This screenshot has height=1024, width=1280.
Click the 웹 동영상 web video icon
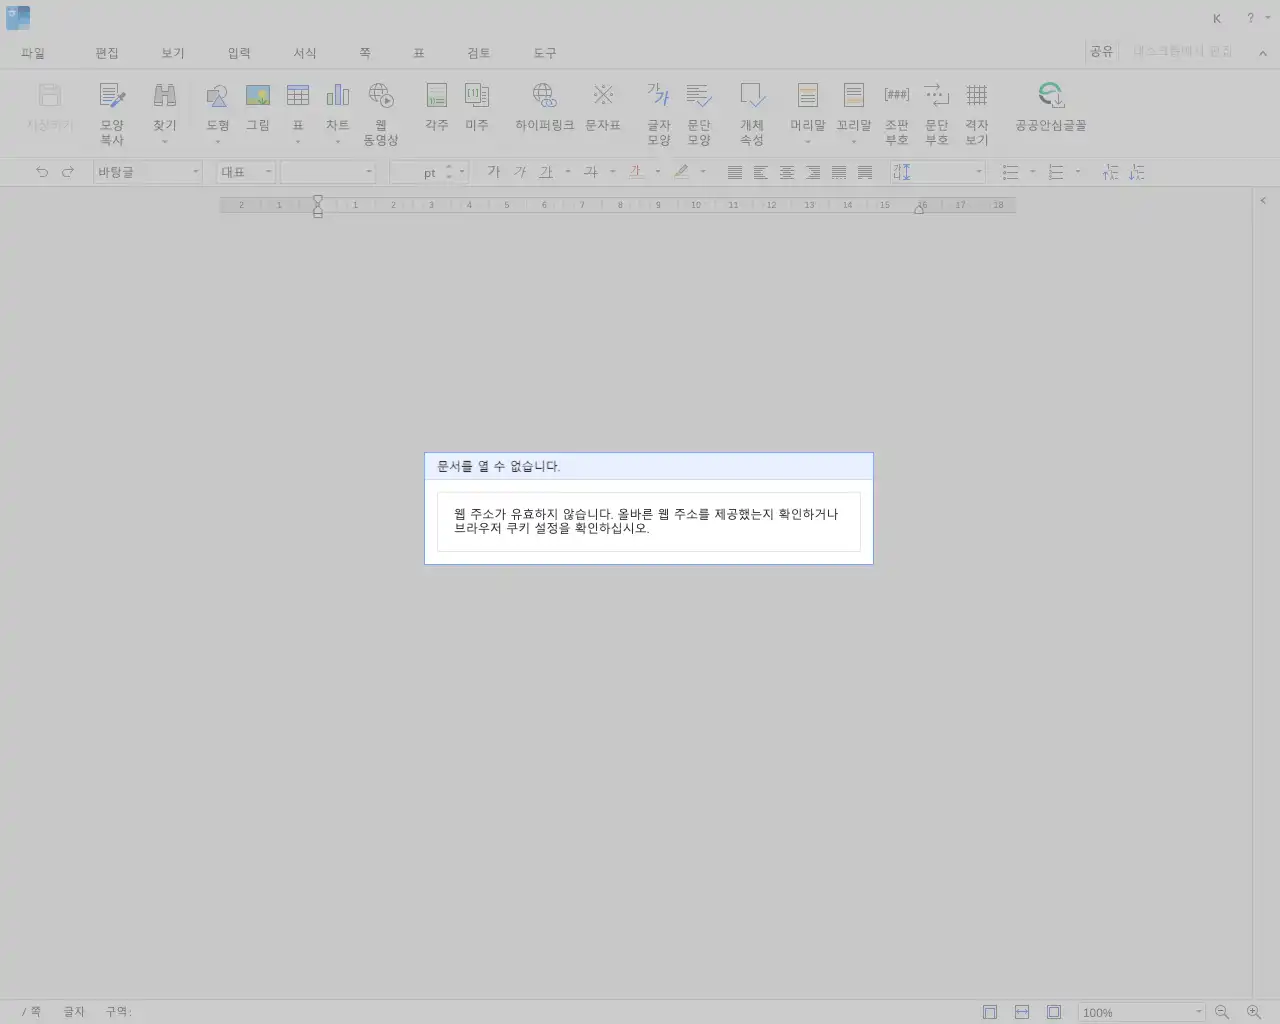pyautogui.click(x=381, y=96)
